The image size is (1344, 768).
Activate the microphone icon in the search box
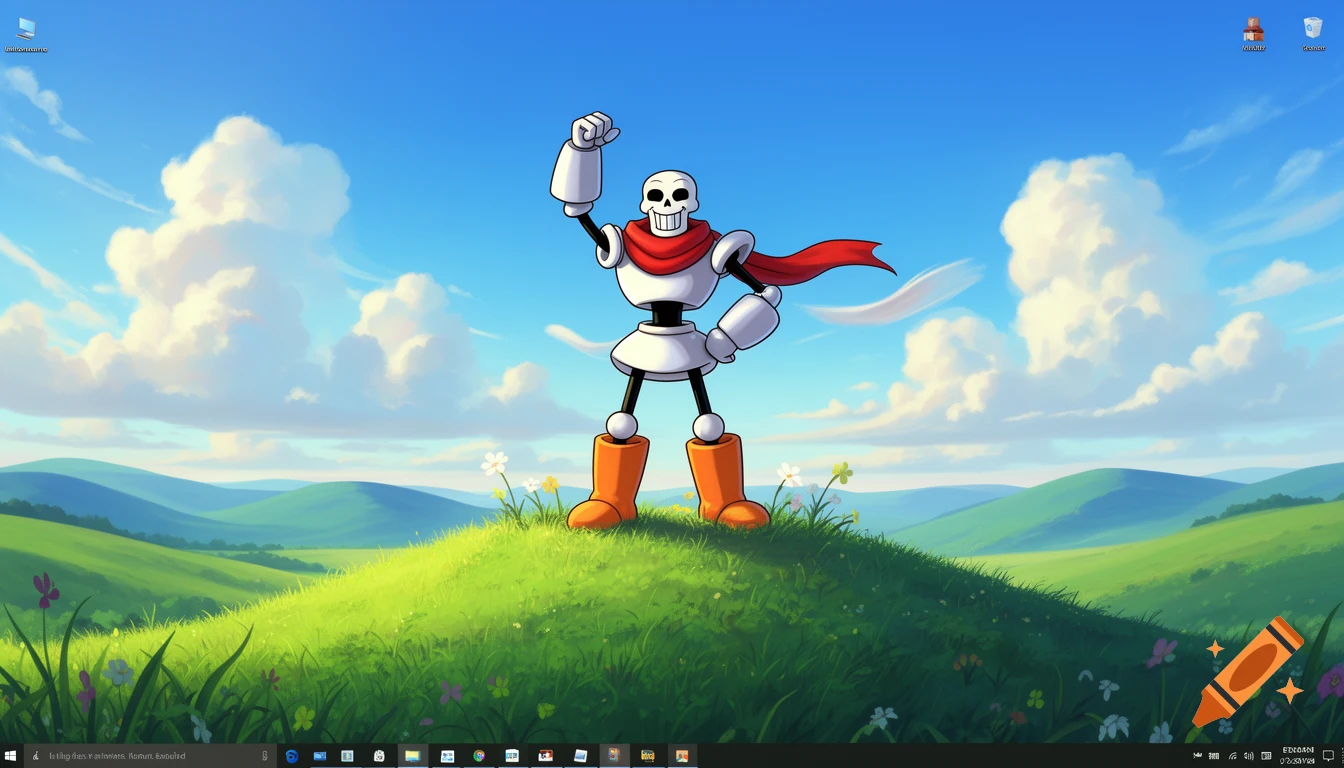265,756
